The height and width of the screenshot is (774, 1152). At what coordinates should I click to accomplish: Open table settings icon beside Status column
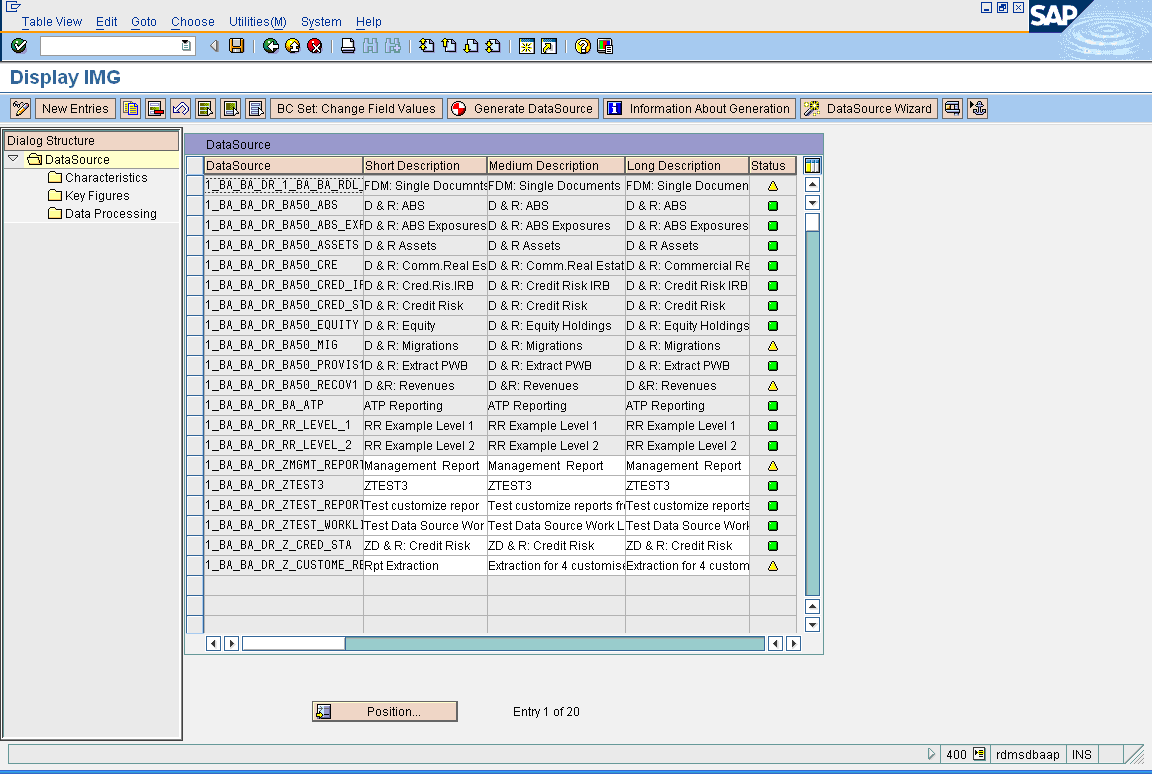point(812,166)
